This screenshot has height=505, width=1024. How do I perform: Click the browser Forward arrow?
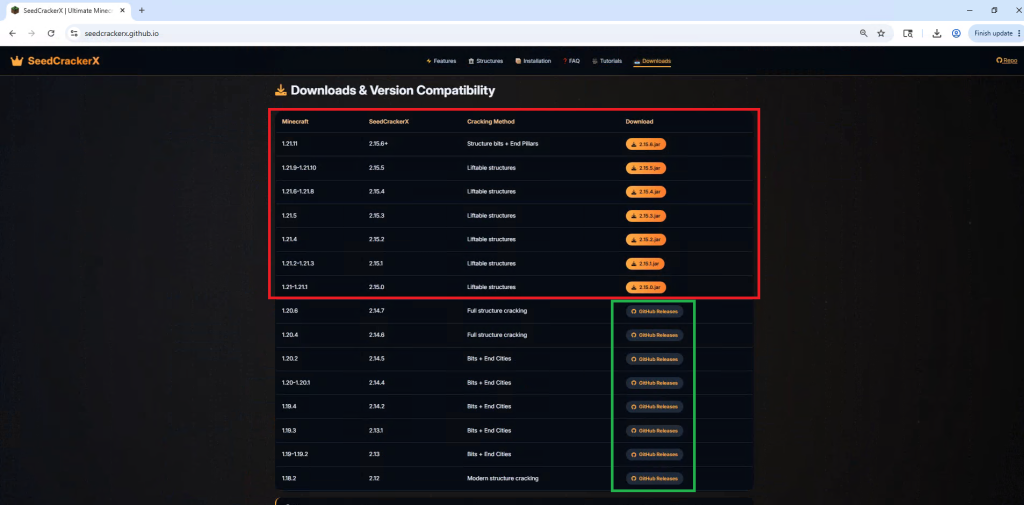tap(31, 33)
